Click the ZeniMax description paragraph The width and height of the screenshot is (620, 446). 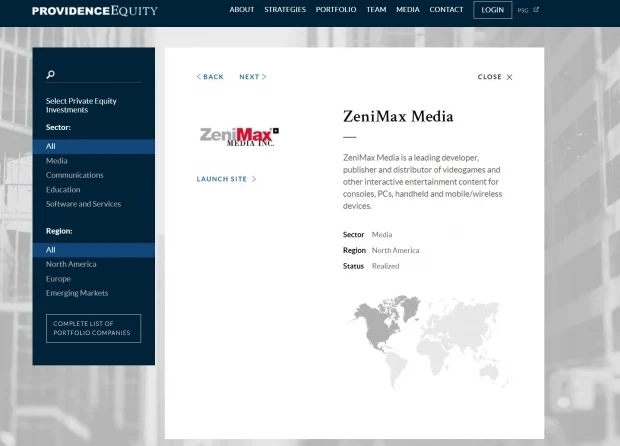(422, 182)
